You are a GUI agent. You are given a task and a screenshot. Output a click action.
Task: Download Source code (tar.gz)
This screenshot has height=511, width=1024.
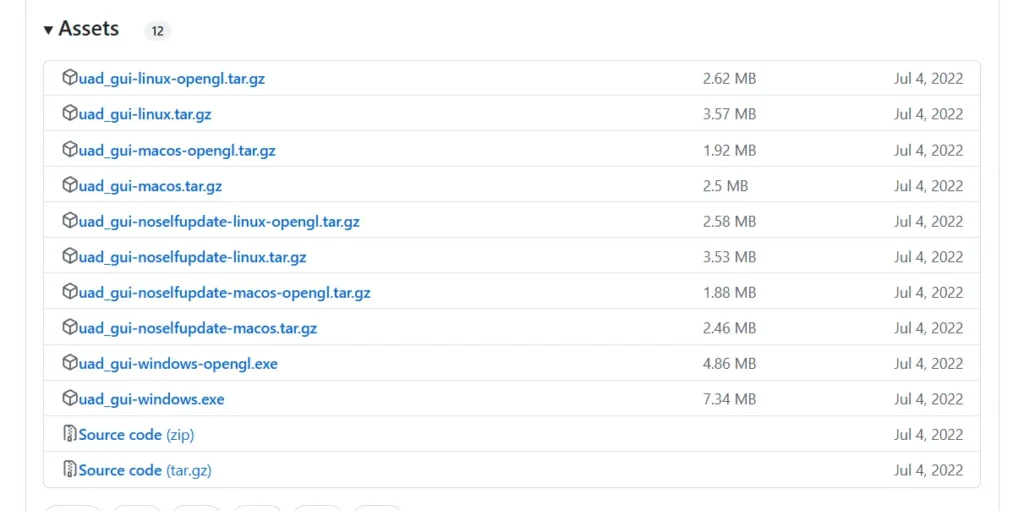click(x=145, y=470)
